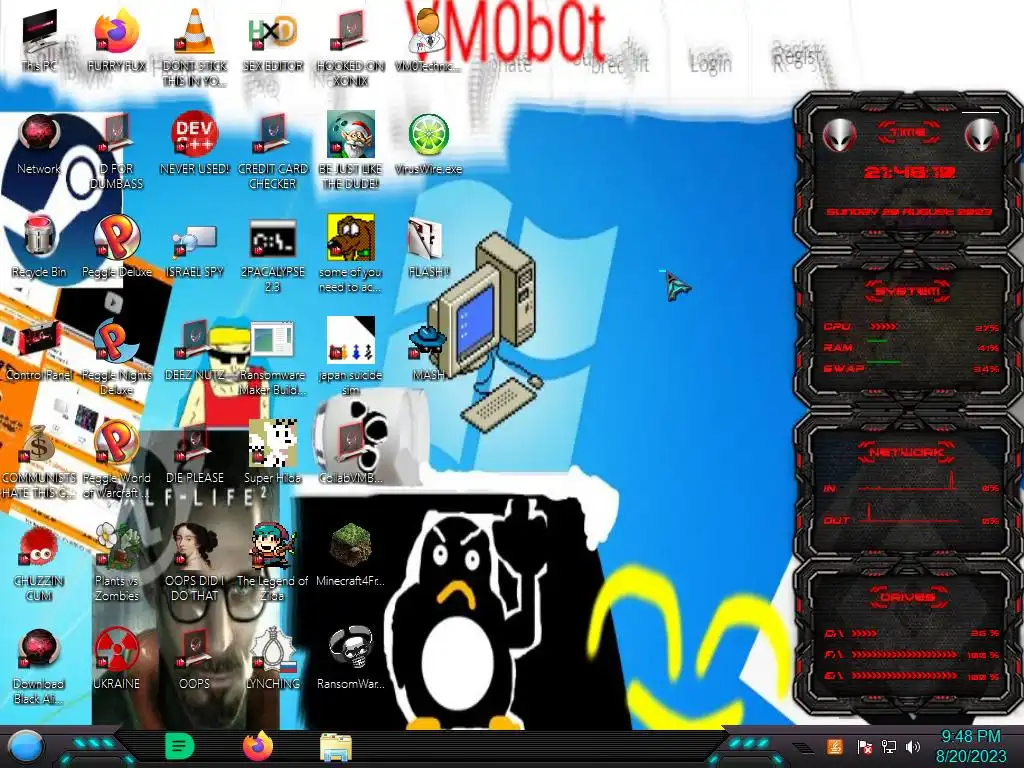Select the Download Black Al... icon
This screenshot has height=768, width=1024.
[39, 666]
